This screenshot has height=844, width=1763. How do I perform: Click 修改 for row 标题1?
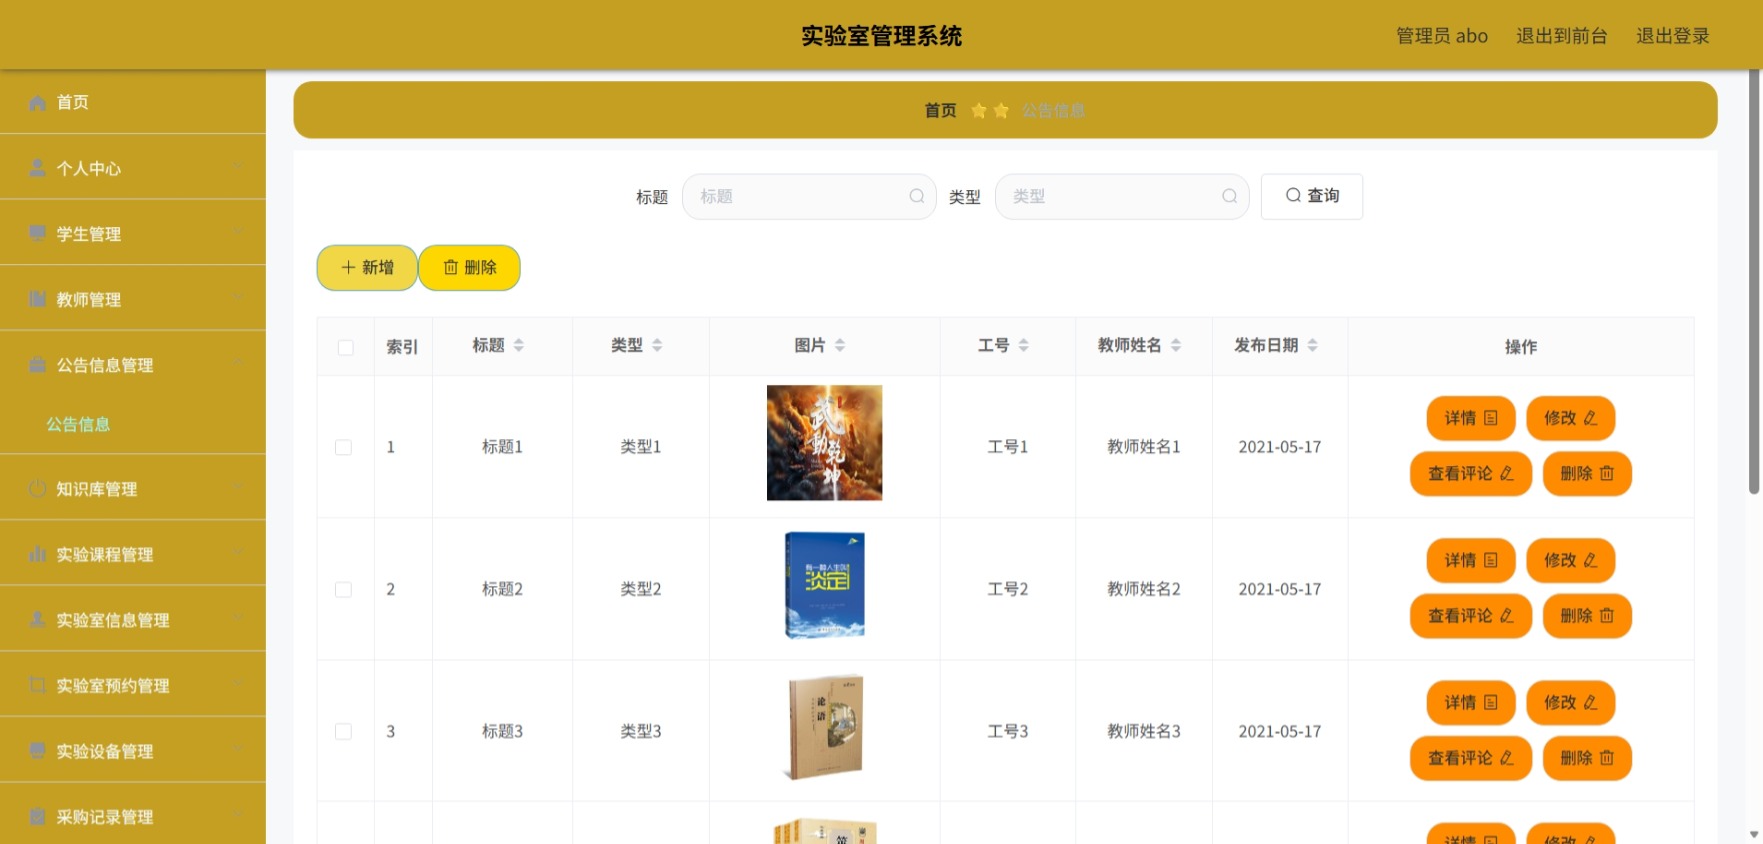1570,418
